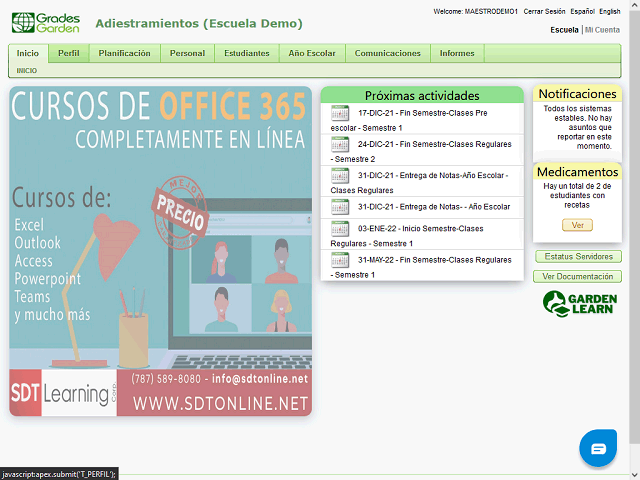Click the INICIO submenu item
640x480 pixels.
click(27, 71)
